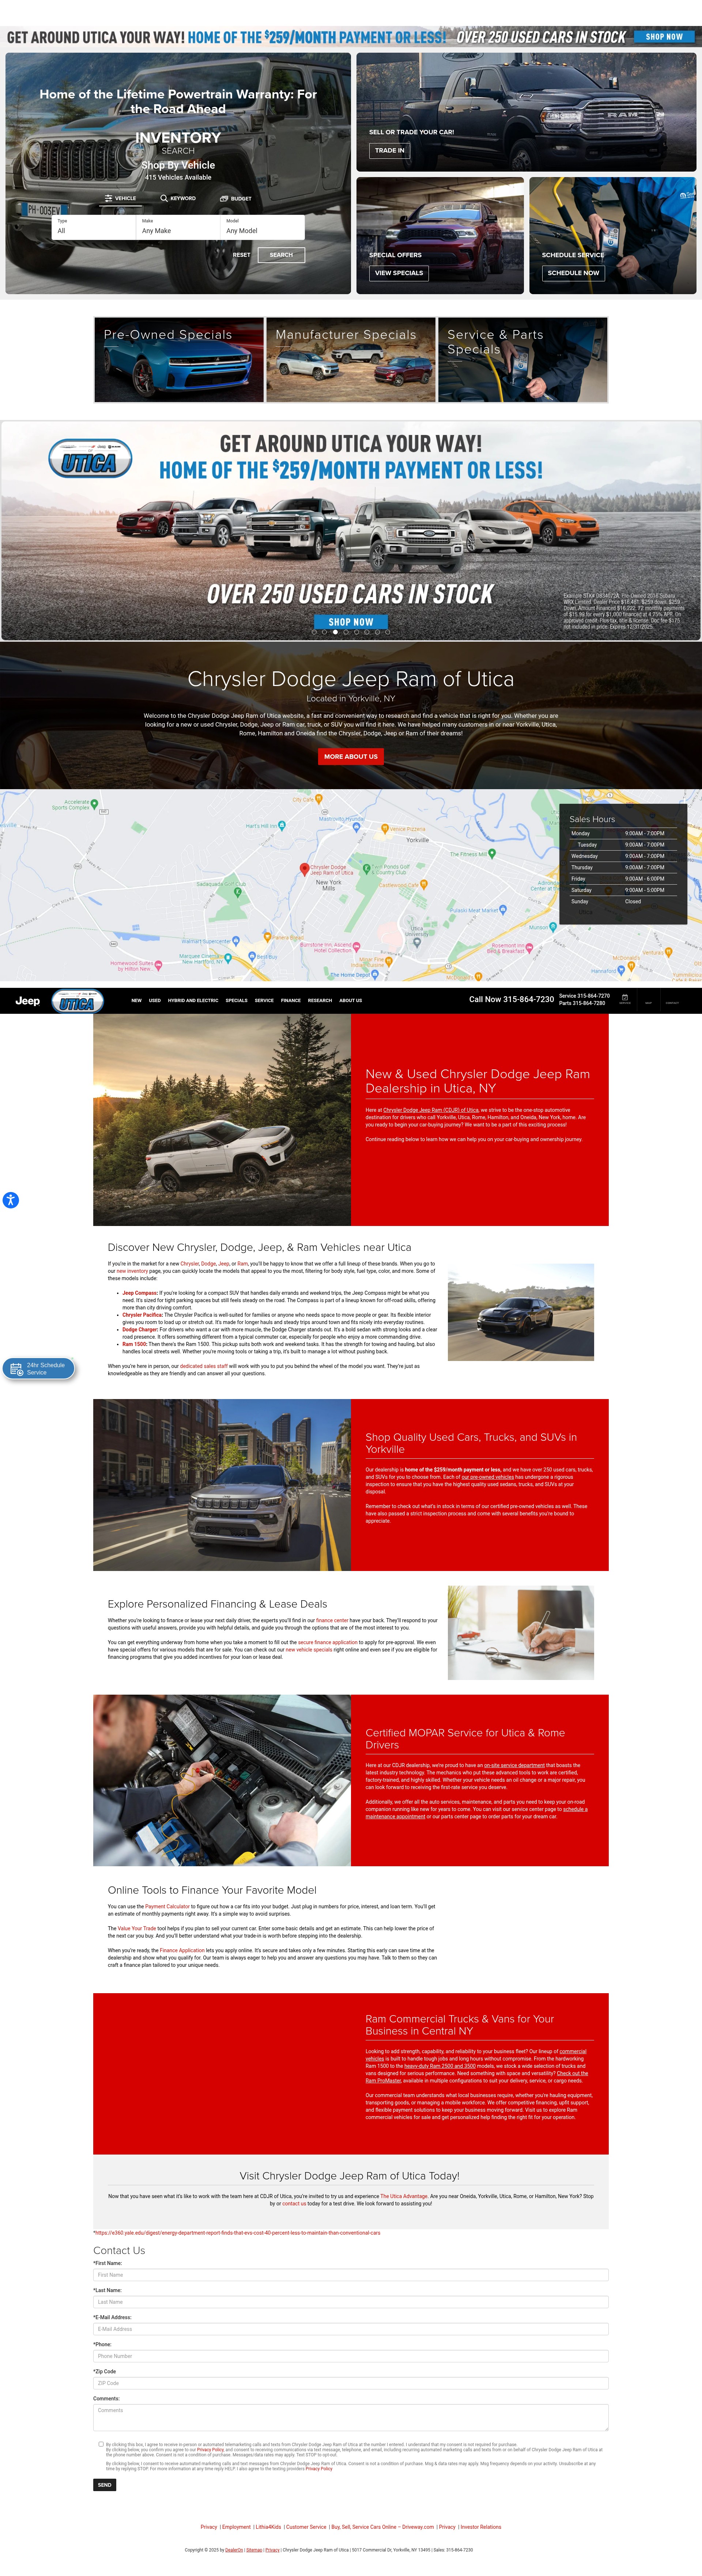This screenshot has width=702, height=2576.
Task: Click the Jeep Compass link in model list
Action: (x=140, y=1293)
